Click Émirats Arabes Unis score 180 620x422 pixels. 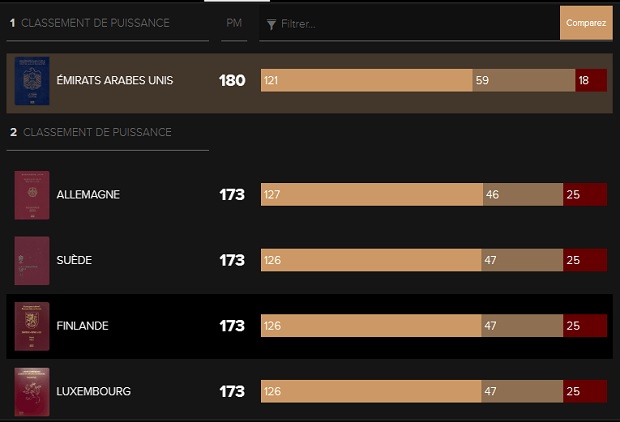click(232, 81)
